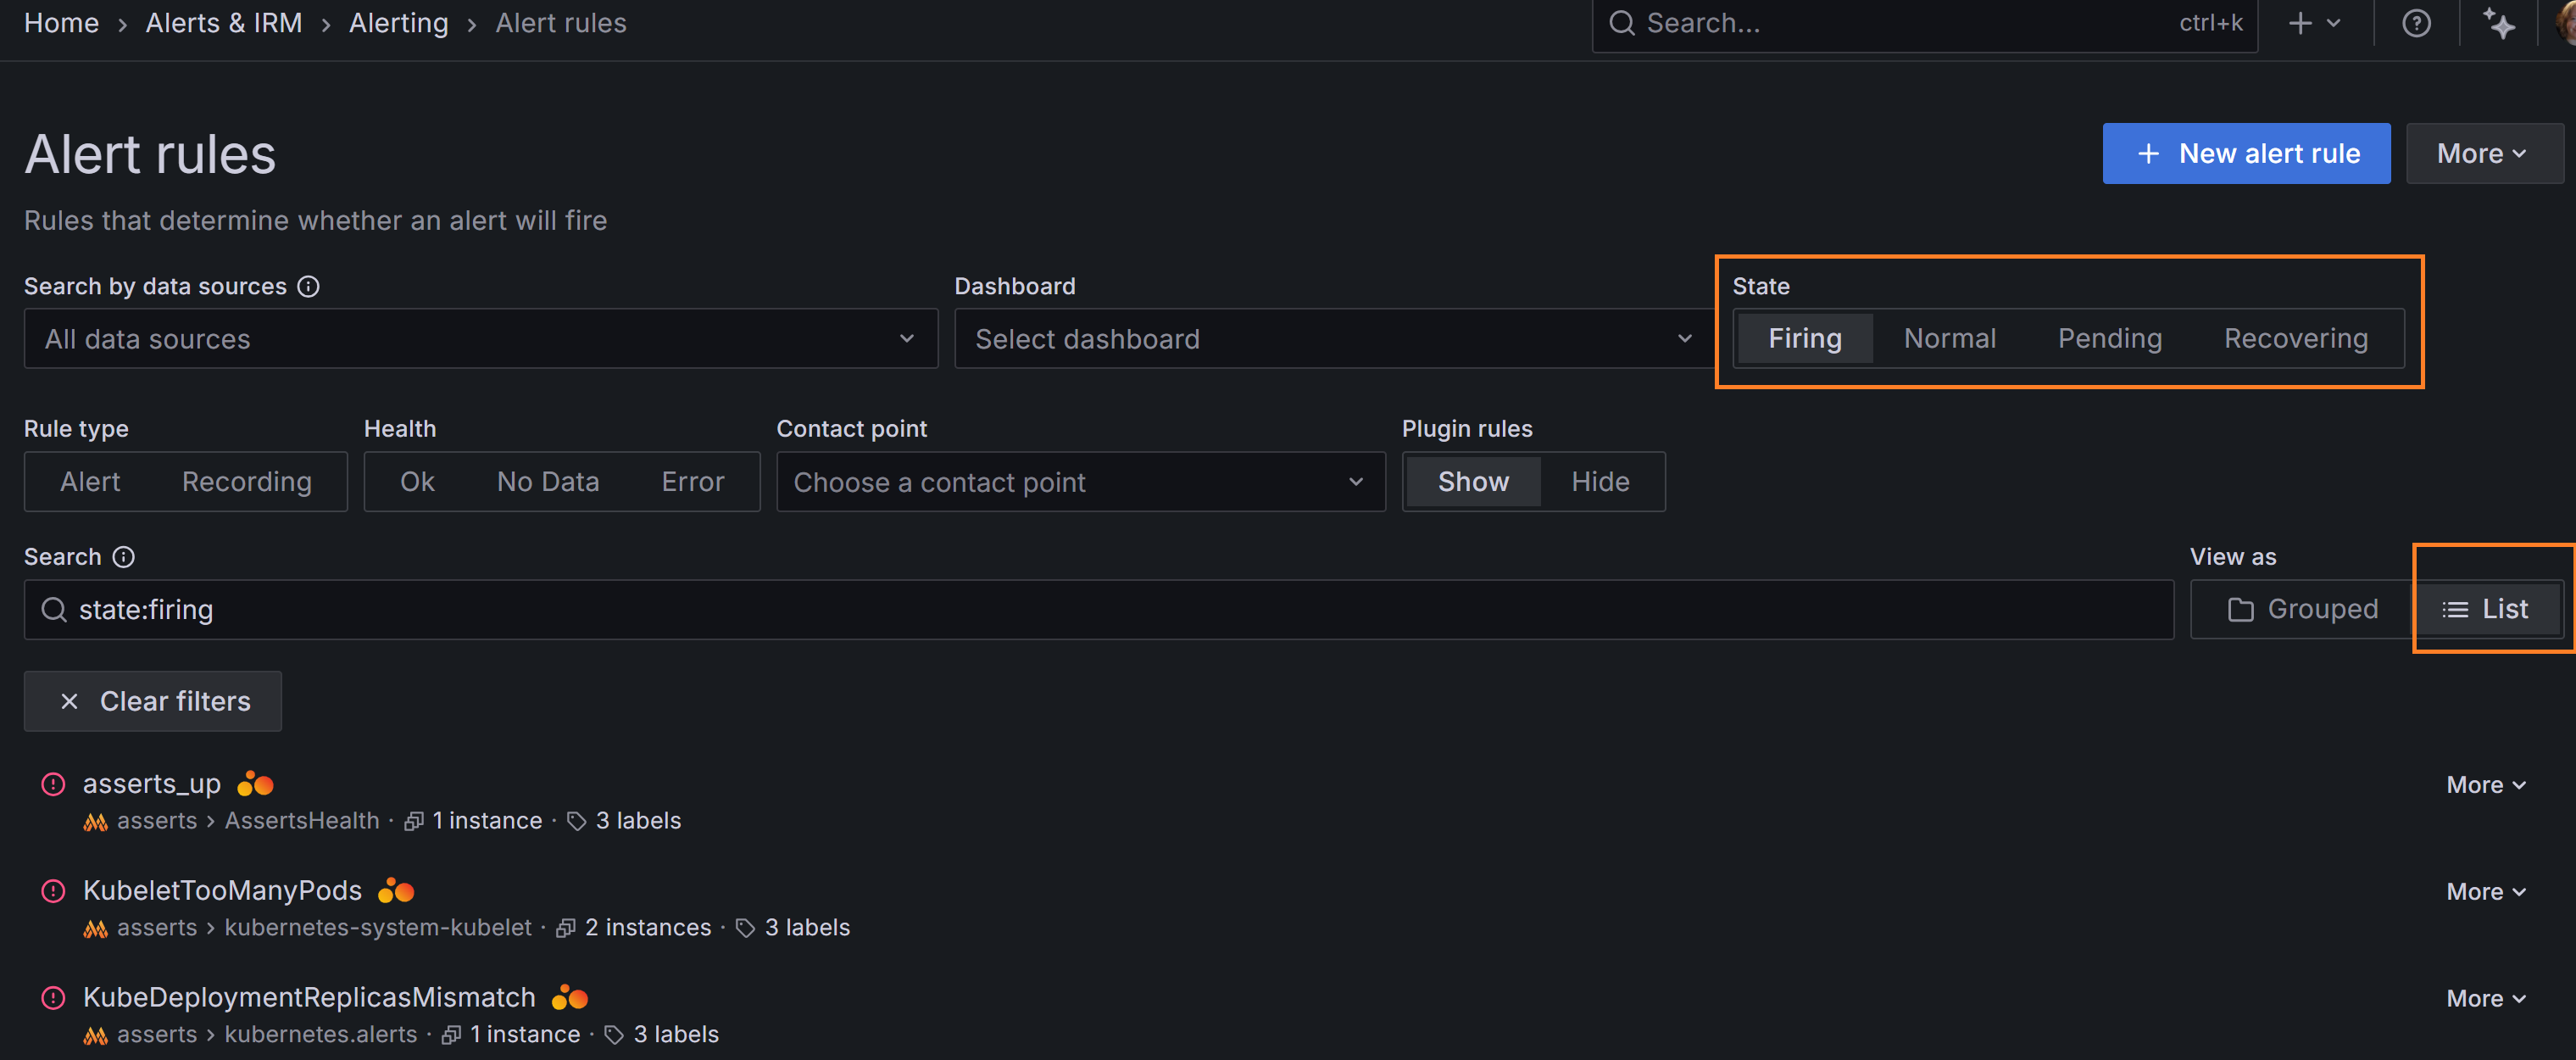The image size is (2576, 1060).
Task: Open the All data sources dropdown
Action: pyautogui.click(x=480, y=339)
